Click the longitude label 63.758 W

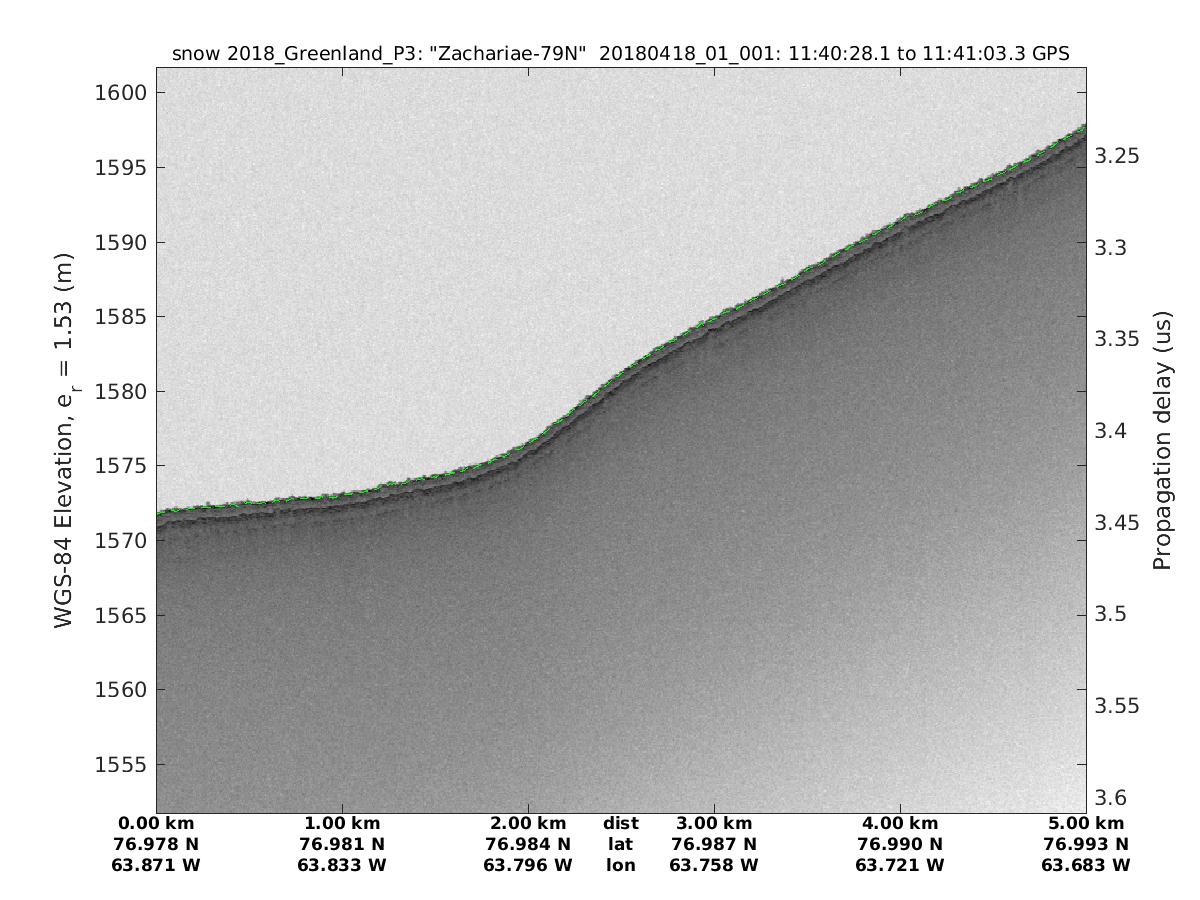[x=714, y=865]
